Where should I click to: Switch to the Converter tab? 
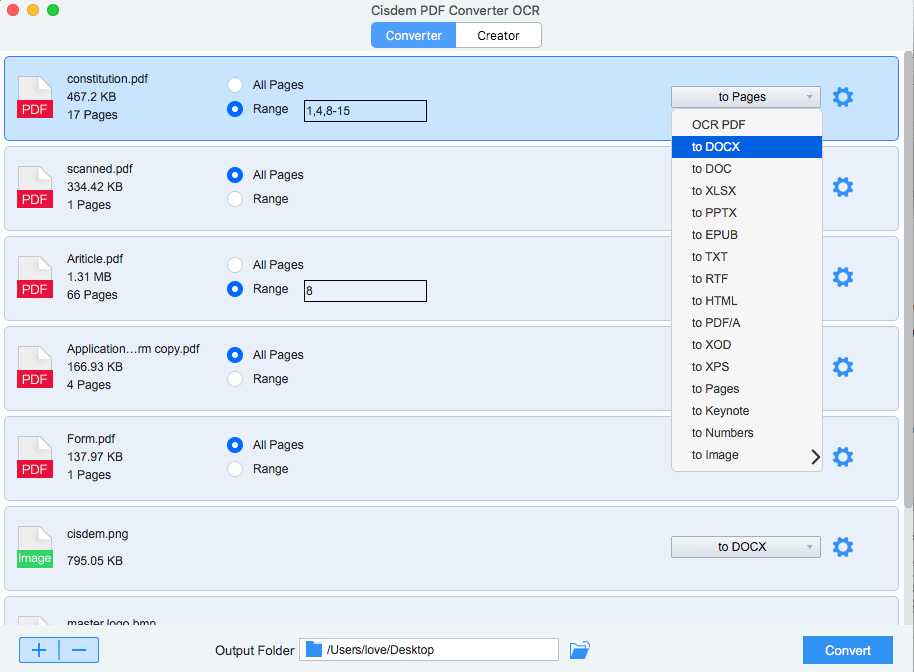click(x=413, y=36)
